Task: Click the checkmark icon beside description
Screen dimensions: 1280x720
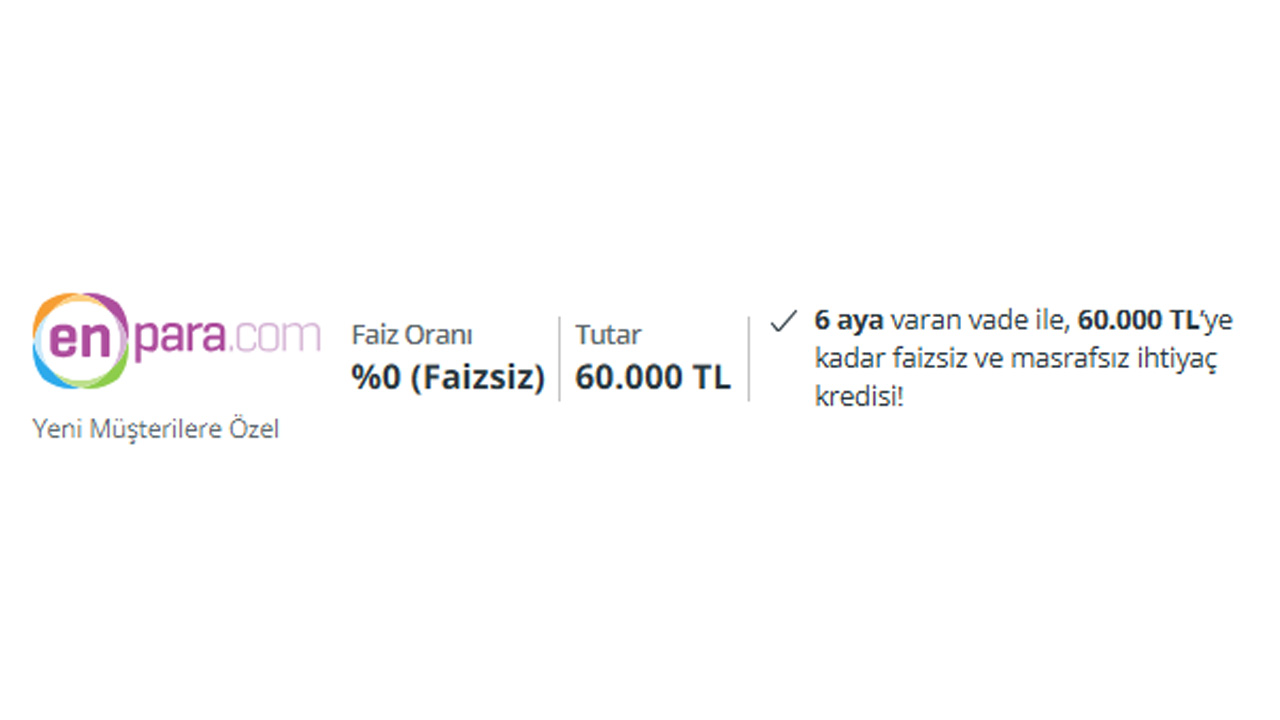Action: pos(783,321)
